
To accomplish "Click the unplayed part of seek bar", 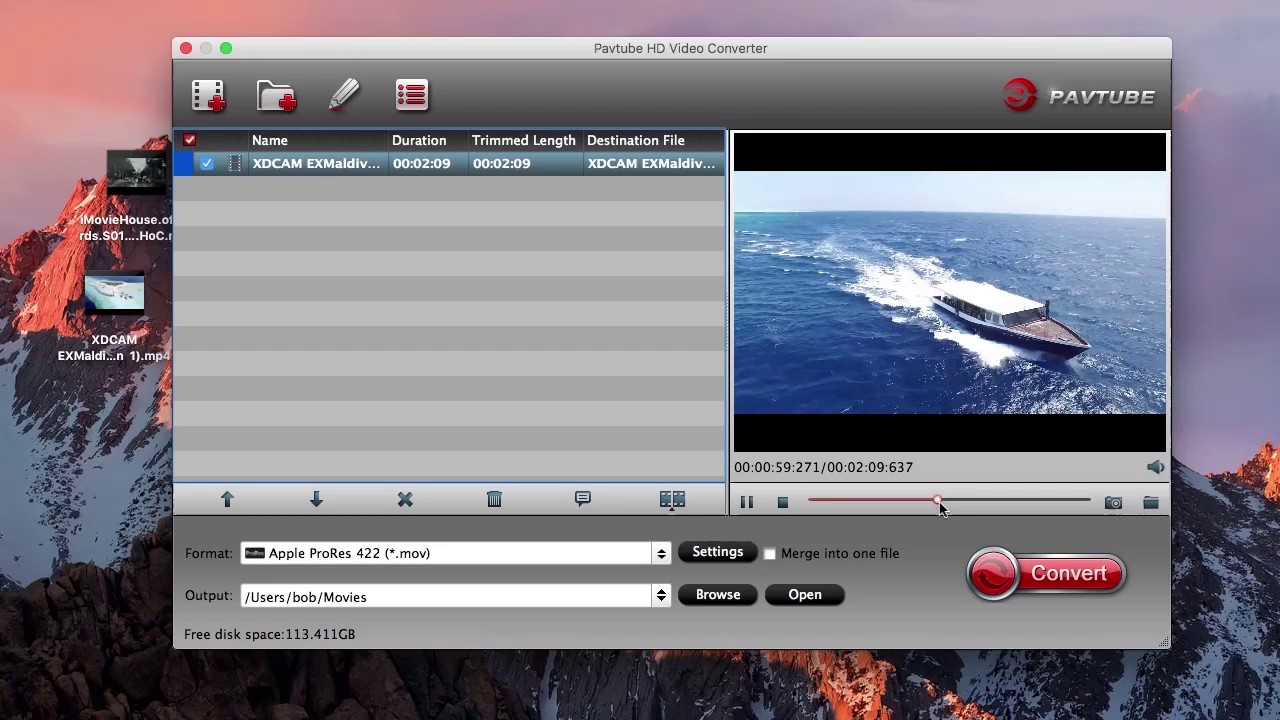I will 1015,499.
